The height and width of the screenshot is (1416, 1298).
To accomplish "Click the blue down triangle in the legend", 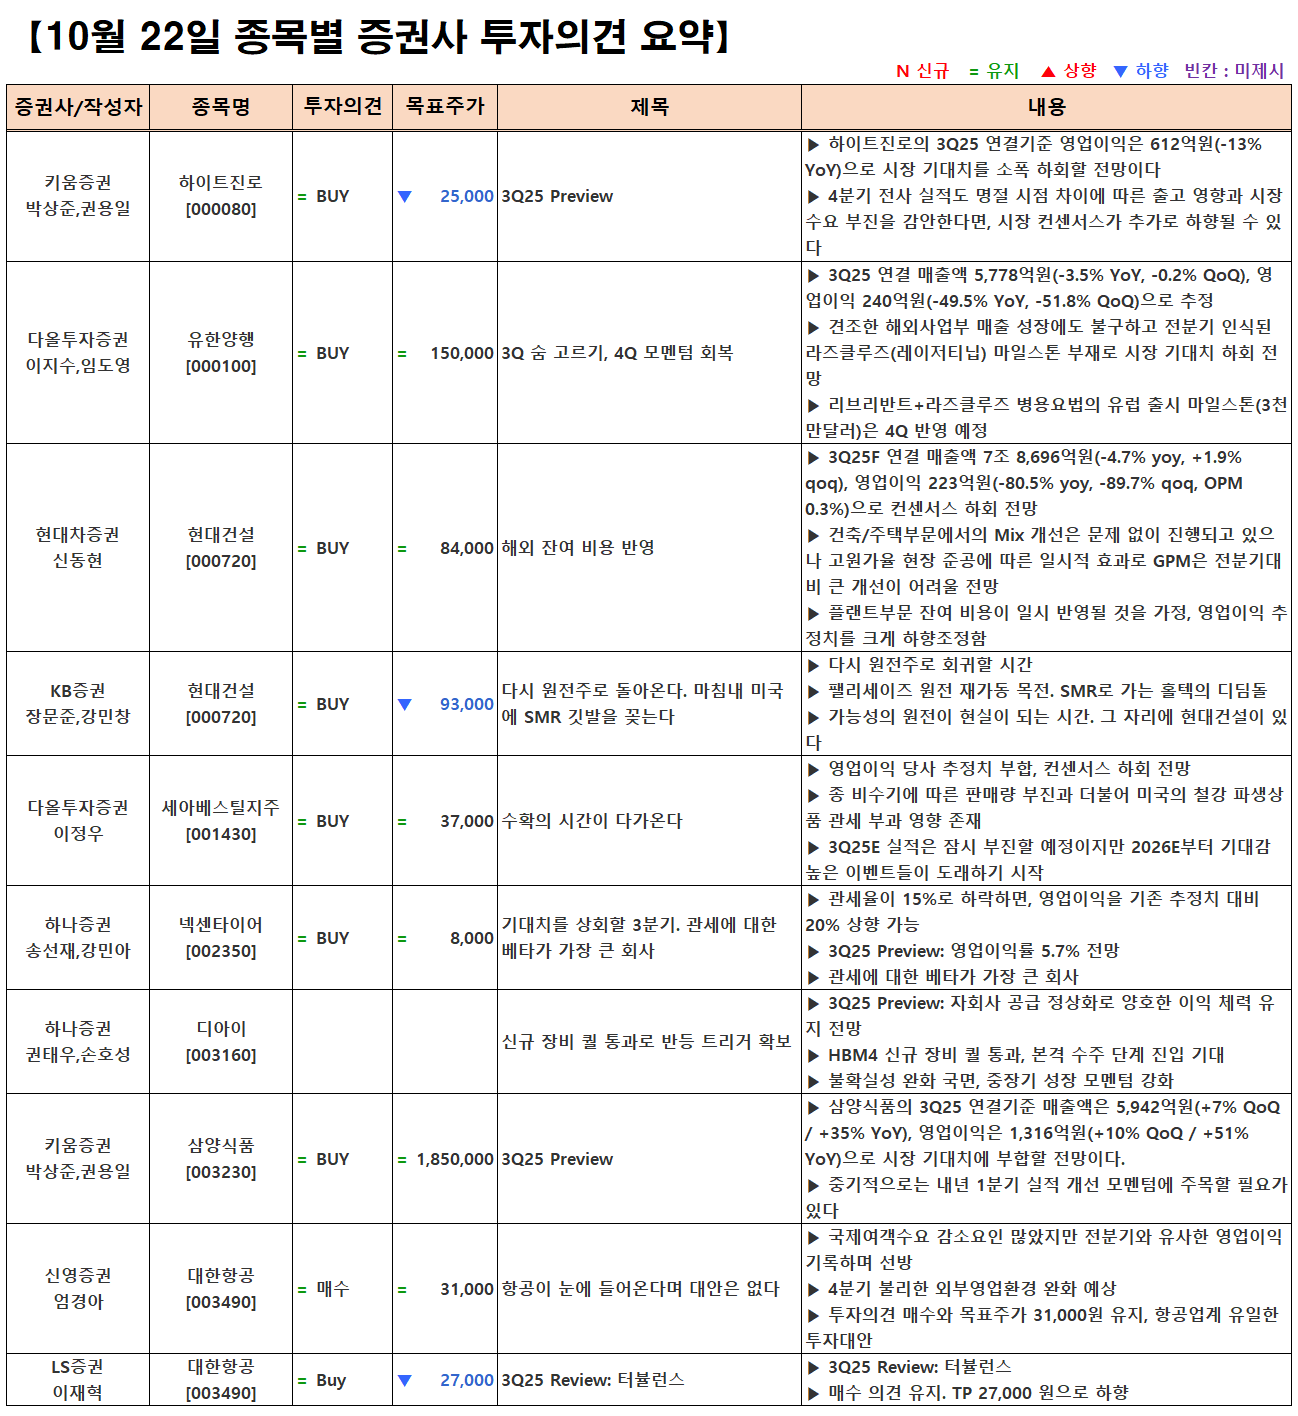I will [1120, 71].
